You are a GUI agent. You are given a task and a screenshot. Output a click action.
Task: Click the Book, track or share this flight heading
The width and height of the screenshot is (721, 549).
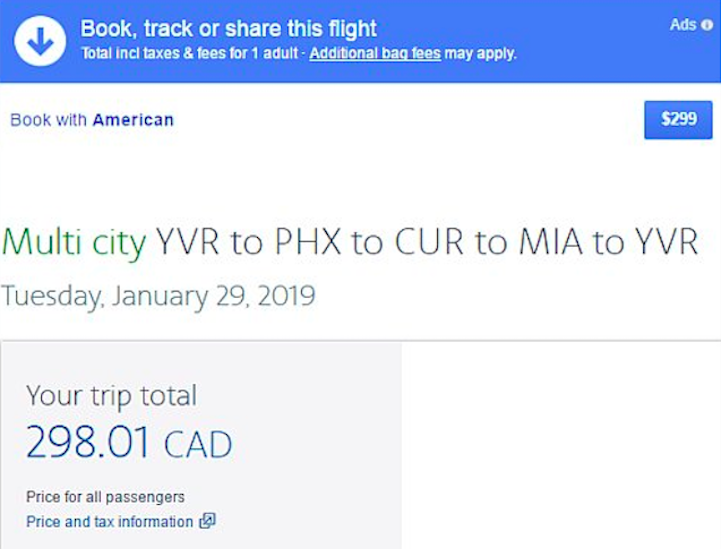229,29
